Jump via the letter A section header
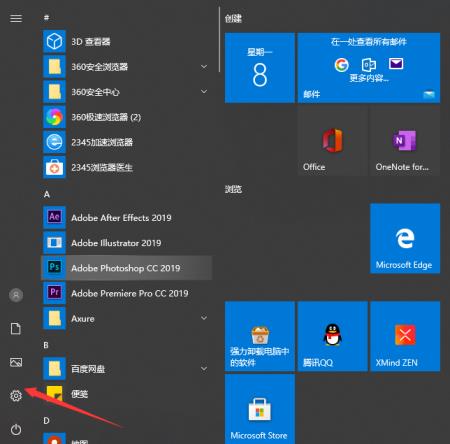 (x=47, y=194)
